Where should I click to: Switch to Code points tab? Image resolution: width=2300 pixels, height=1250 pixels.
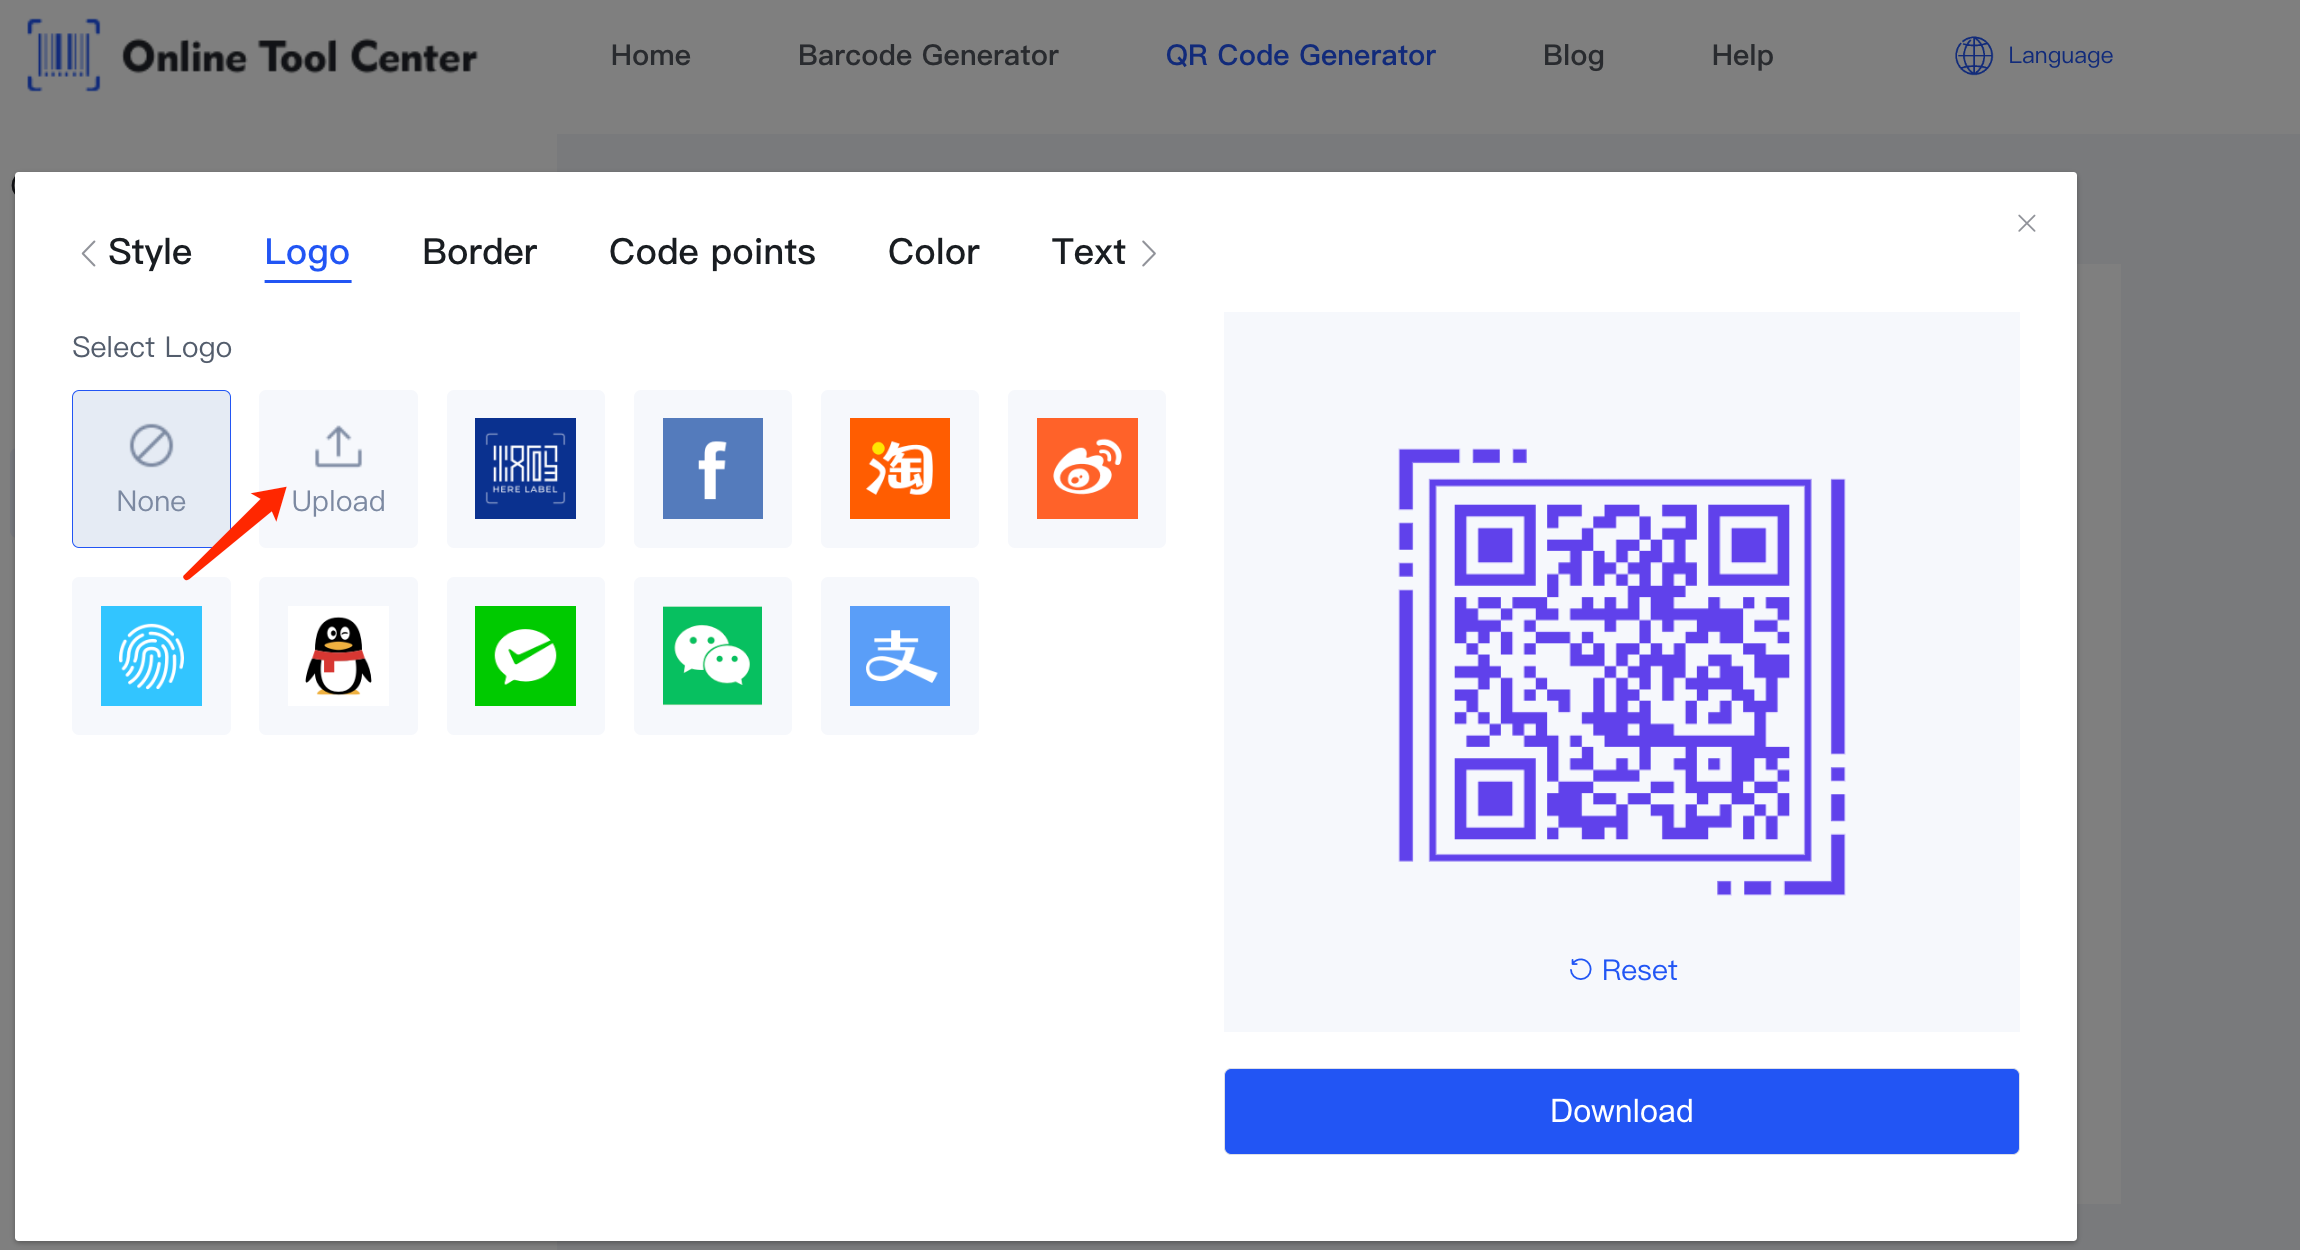[712, 251]
